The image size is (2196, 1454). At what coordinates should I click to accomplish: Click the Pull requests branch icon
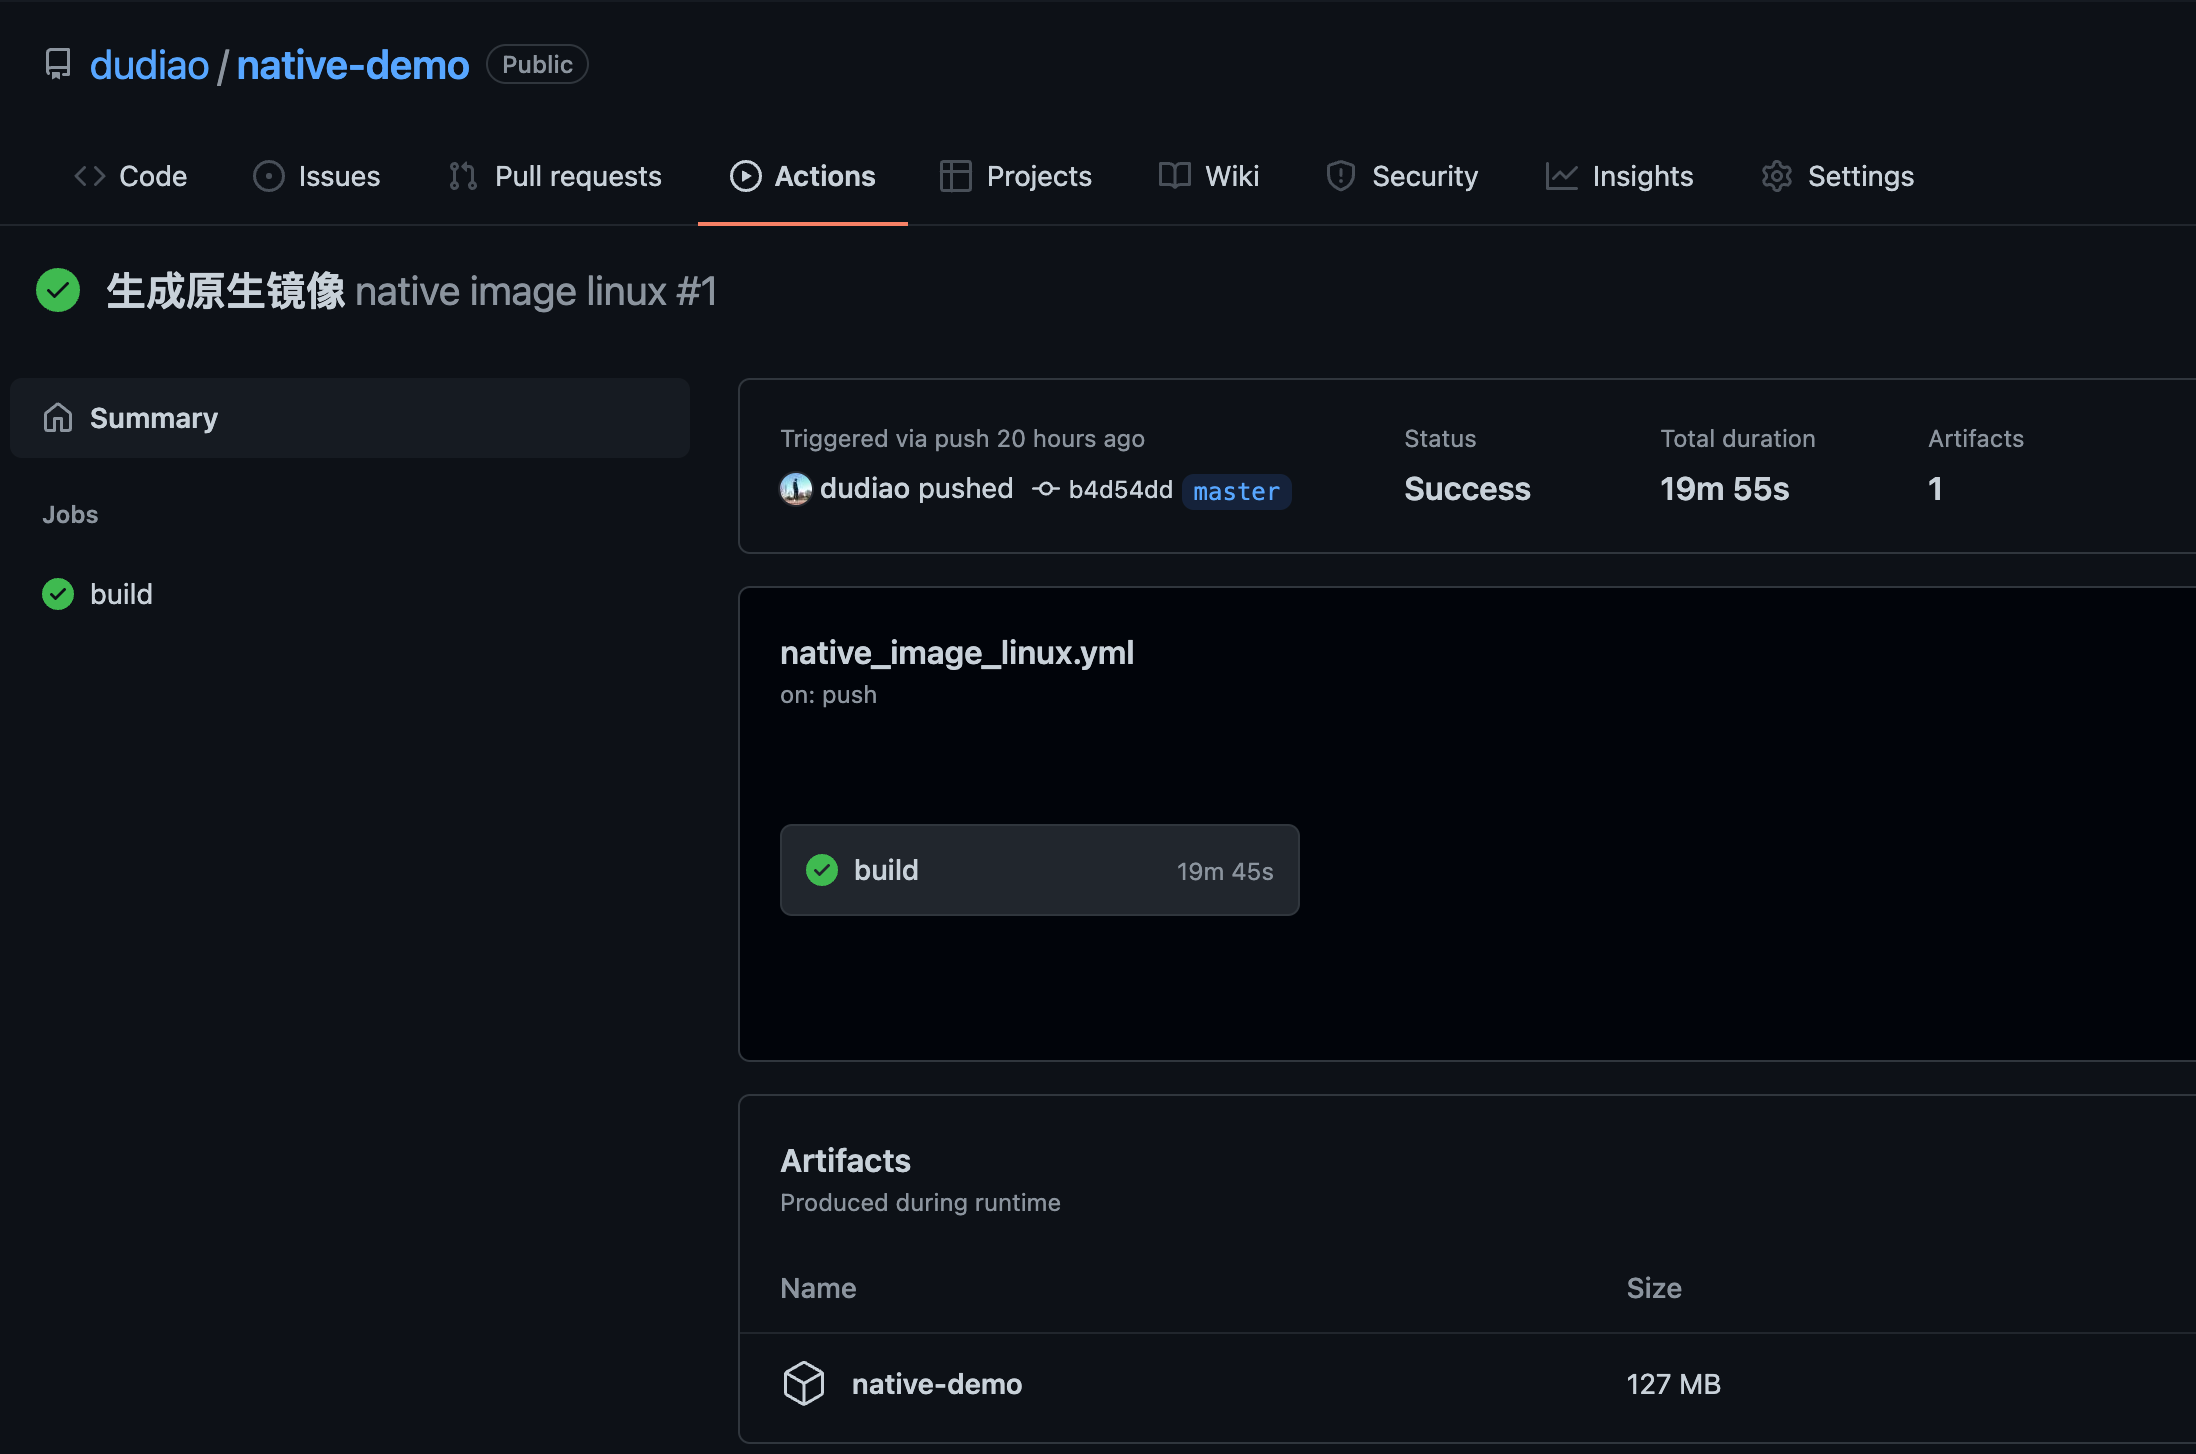click(x=463, y=176)
